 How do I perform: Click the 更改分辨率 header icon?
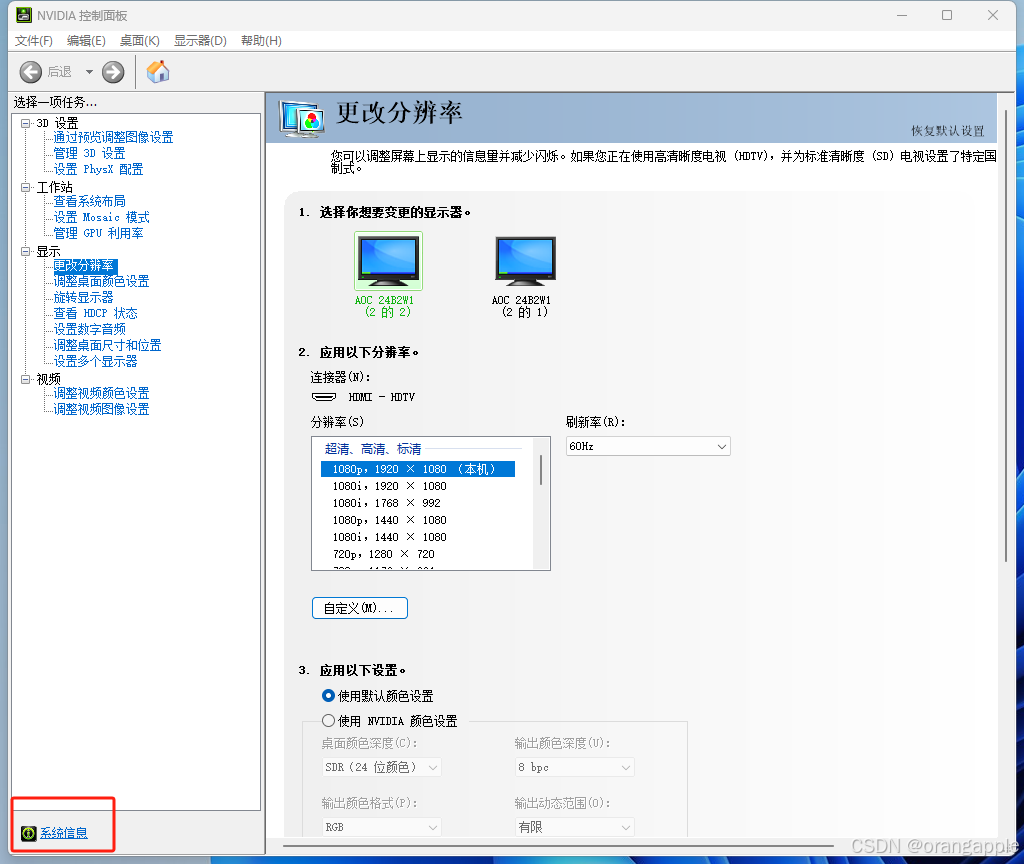coord(302,118)
